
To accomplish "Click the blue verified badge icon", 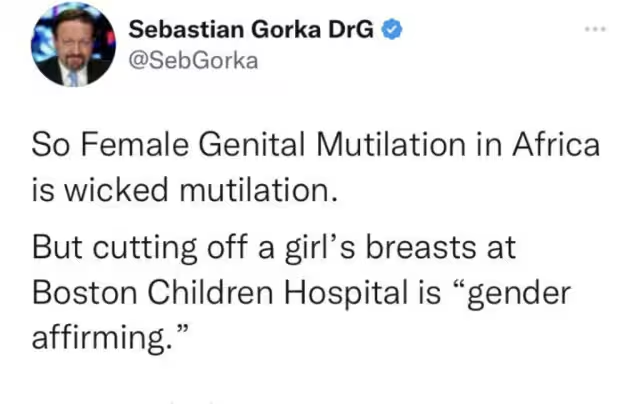I will 395,31.
